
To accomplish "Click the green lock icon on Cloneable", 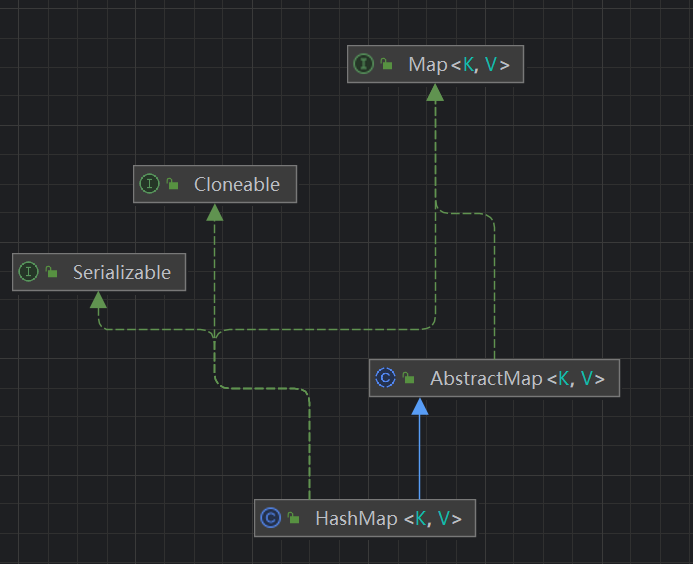I will click(x=172, y=184).
